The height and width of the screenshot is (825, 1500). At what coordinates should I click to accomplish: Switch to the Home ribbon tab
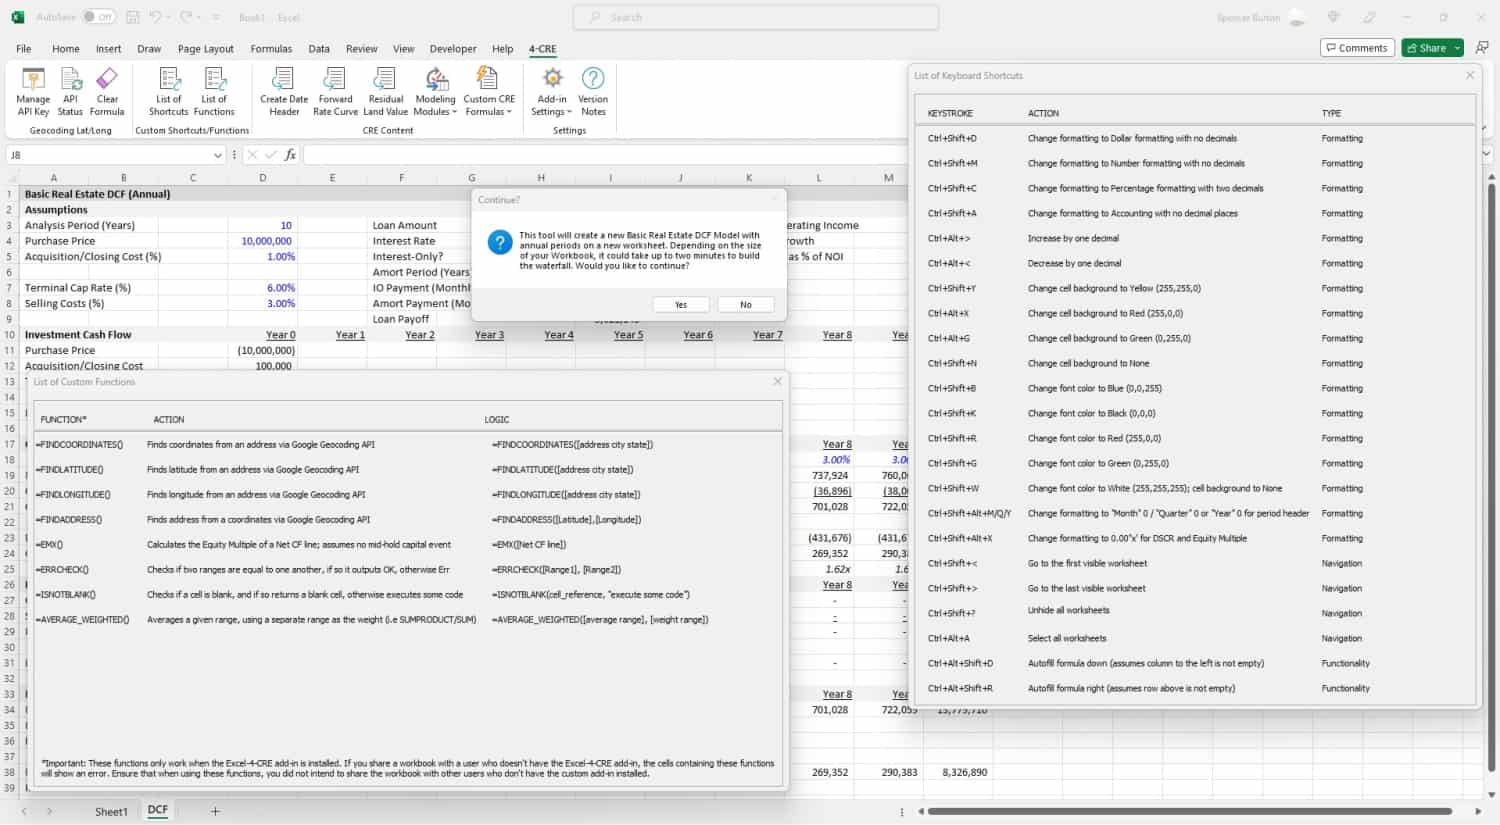pyautogui.click(x=65, y=48)
